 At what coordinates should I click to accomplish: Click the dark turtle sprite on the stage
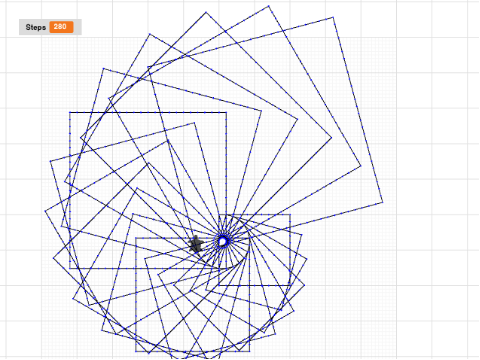click(196, 244)
